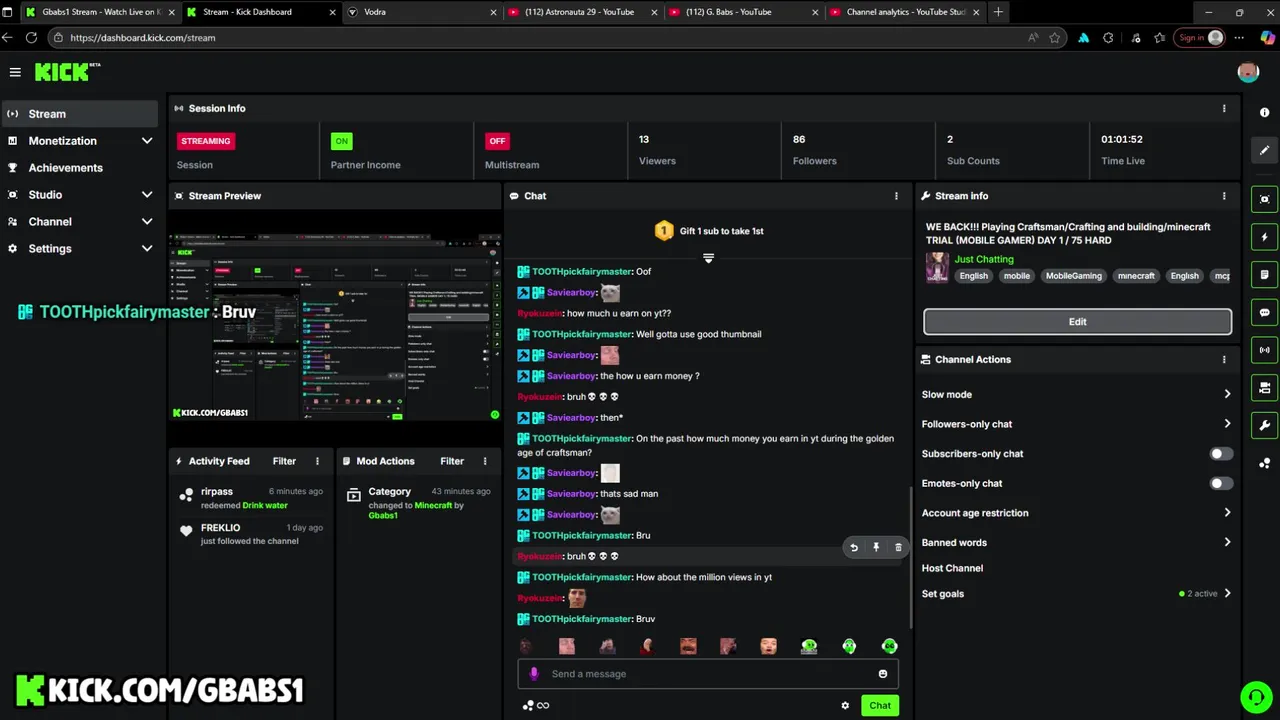Open the emoji picker in message box
This screenshot has height=720, width=1280.
point(883,674)
